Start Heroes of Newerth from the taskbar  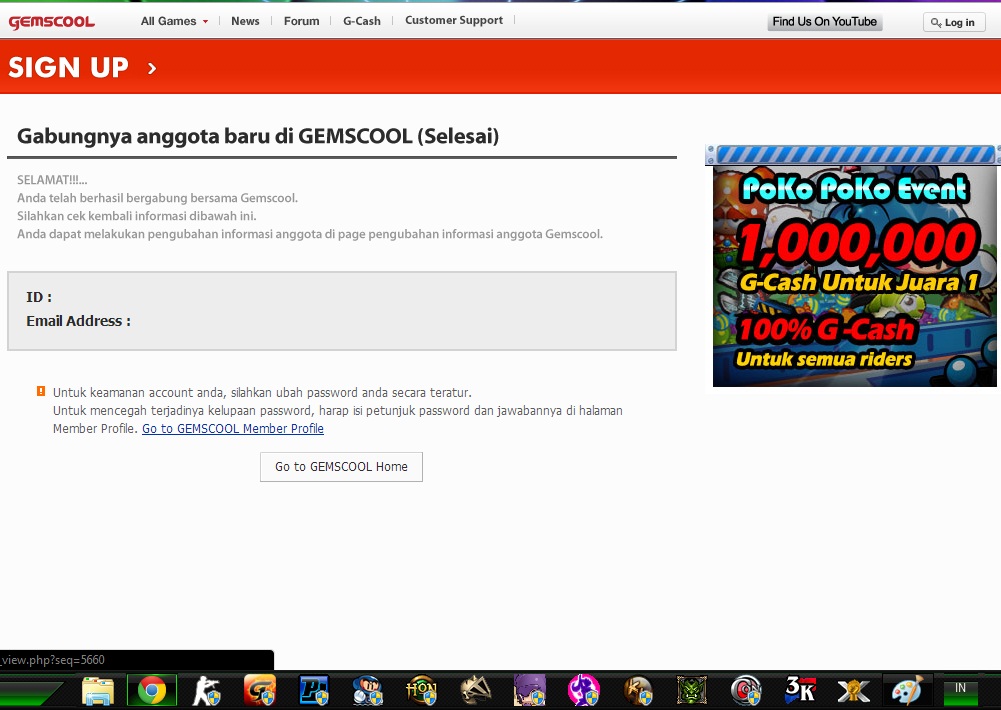click(421, 690)
